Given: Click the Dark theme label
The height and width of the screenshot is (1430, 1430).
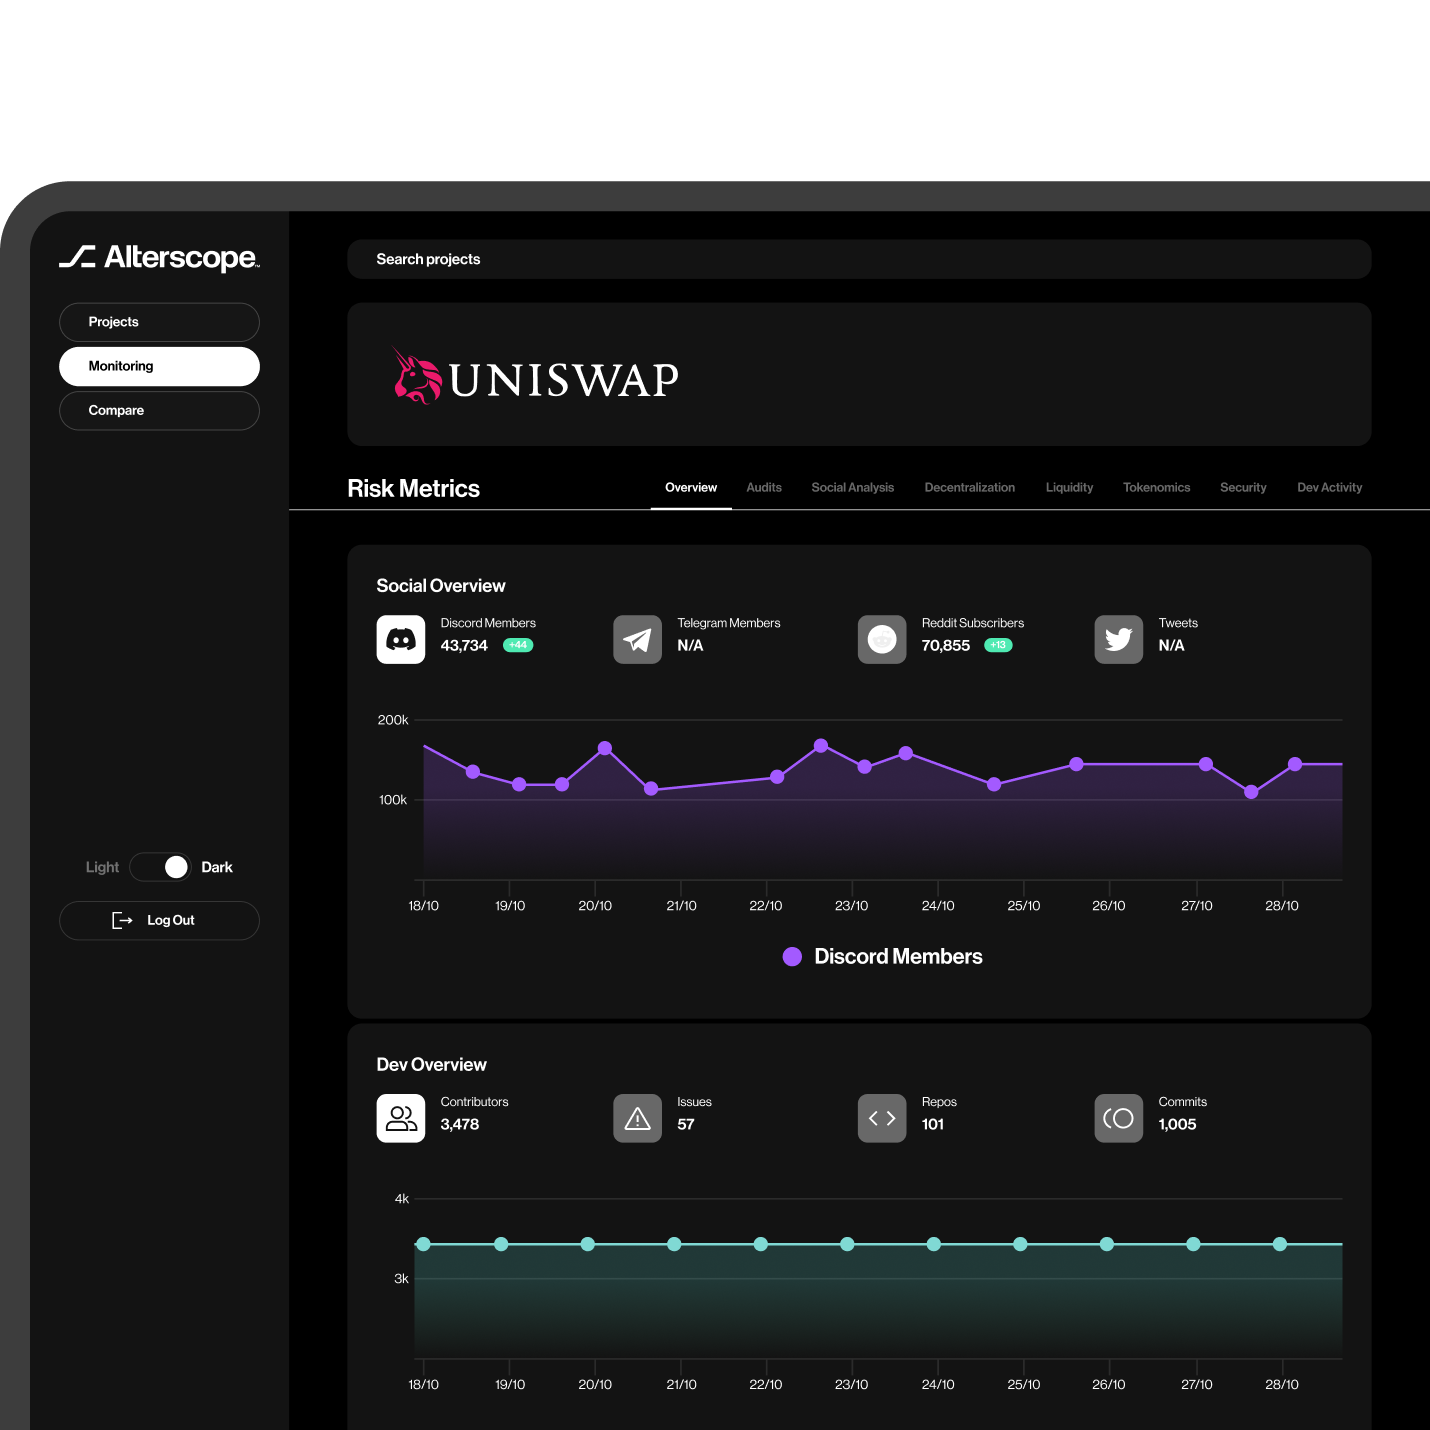Looking at the screenshot, I should click(x=217, y=867).
